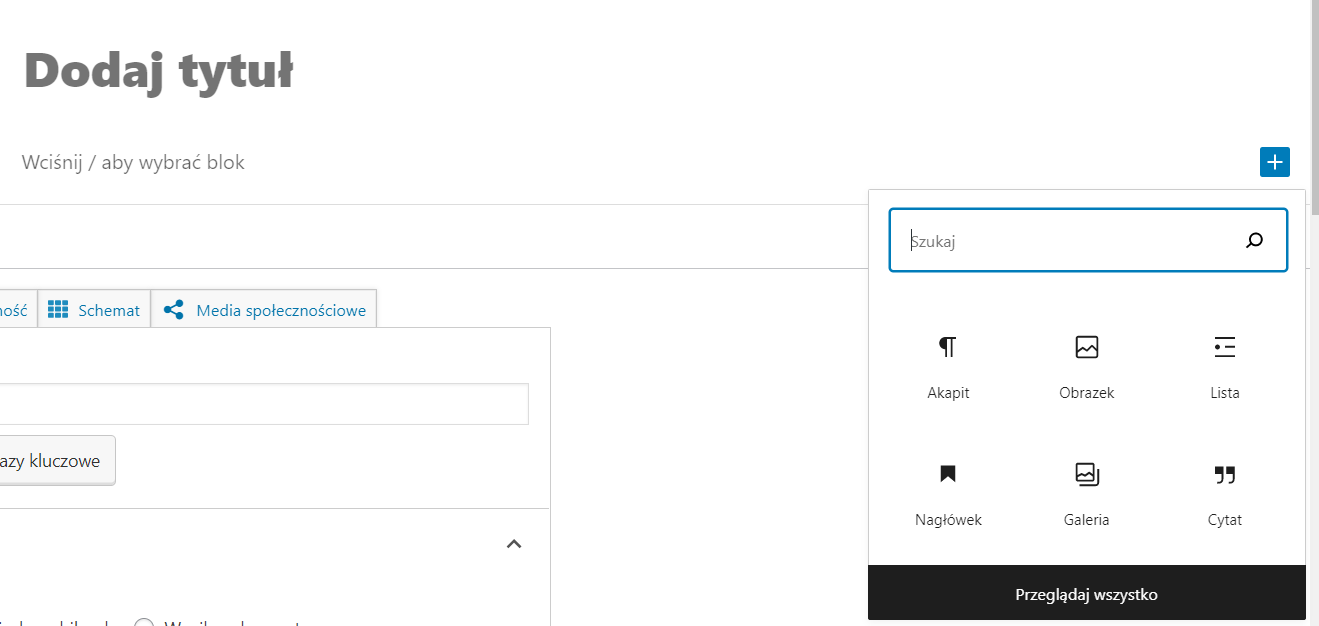Switch to the Schemat tab

(95, 310)
